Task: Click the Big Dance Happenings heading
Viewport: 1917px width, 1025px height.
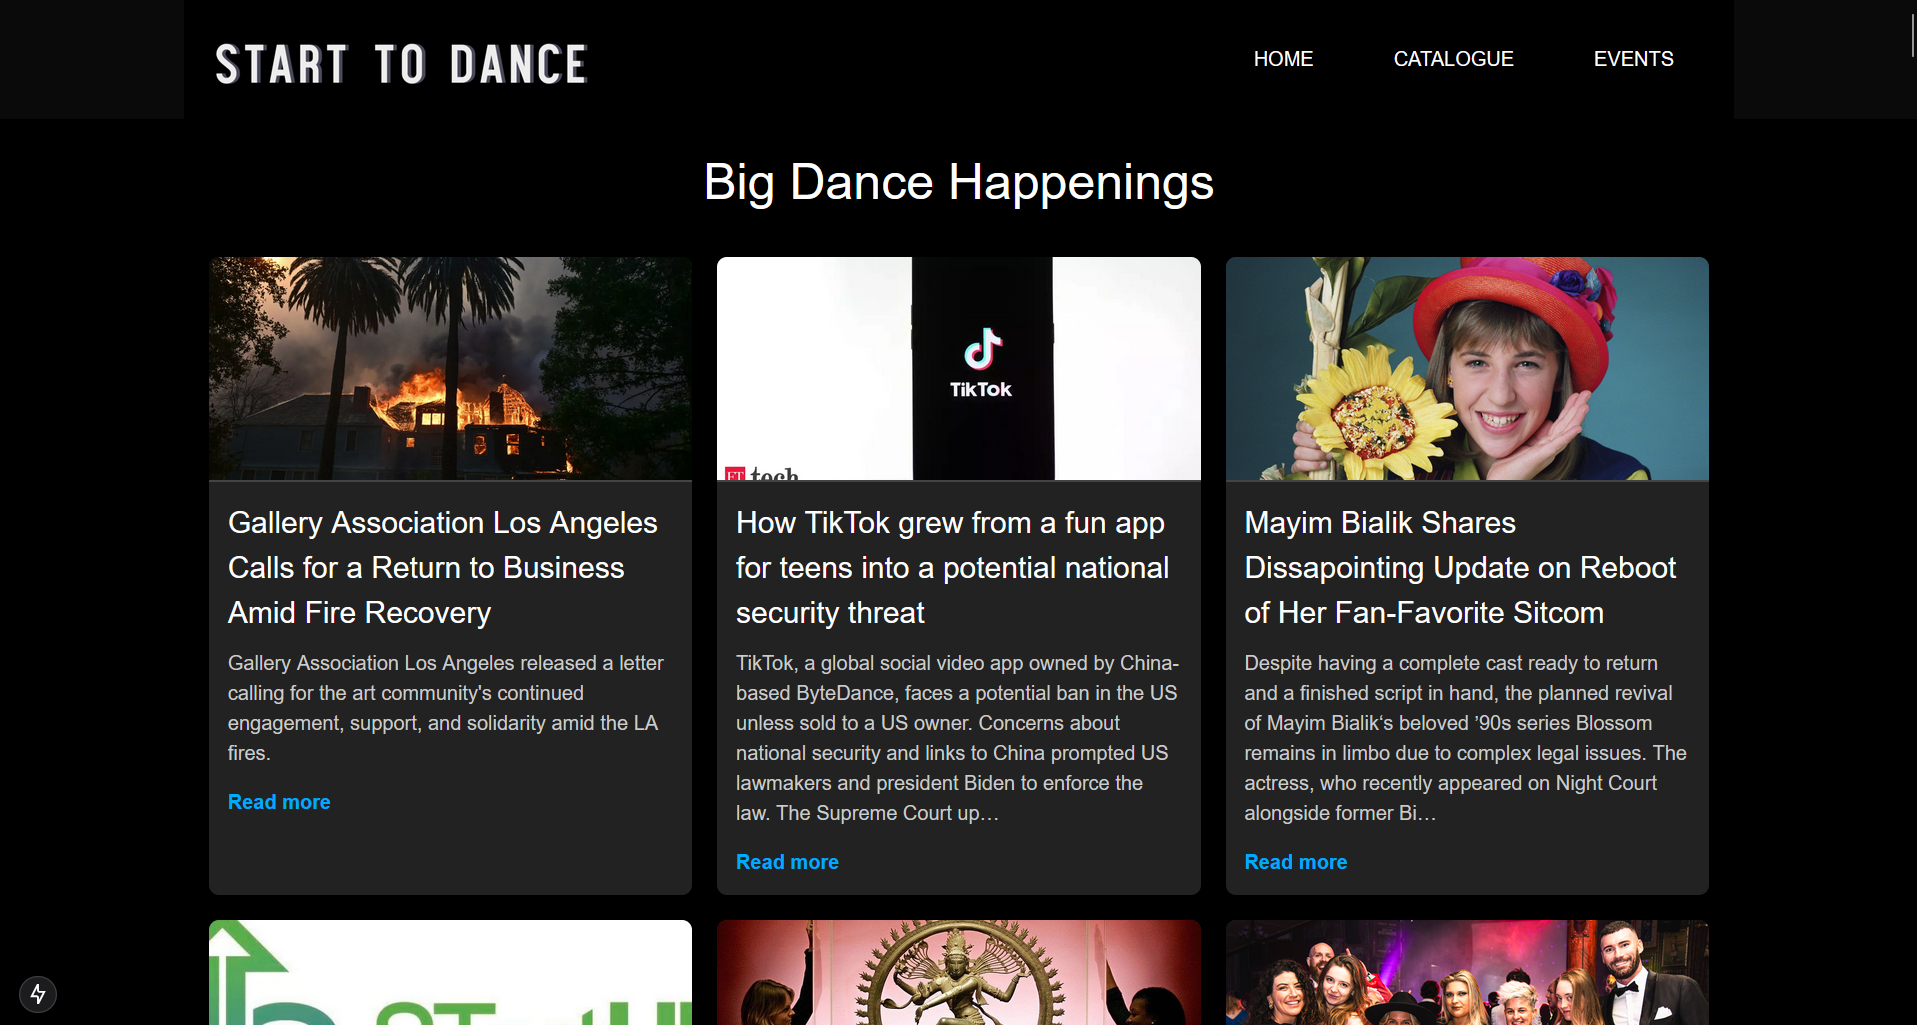Action: click(958, 182)
